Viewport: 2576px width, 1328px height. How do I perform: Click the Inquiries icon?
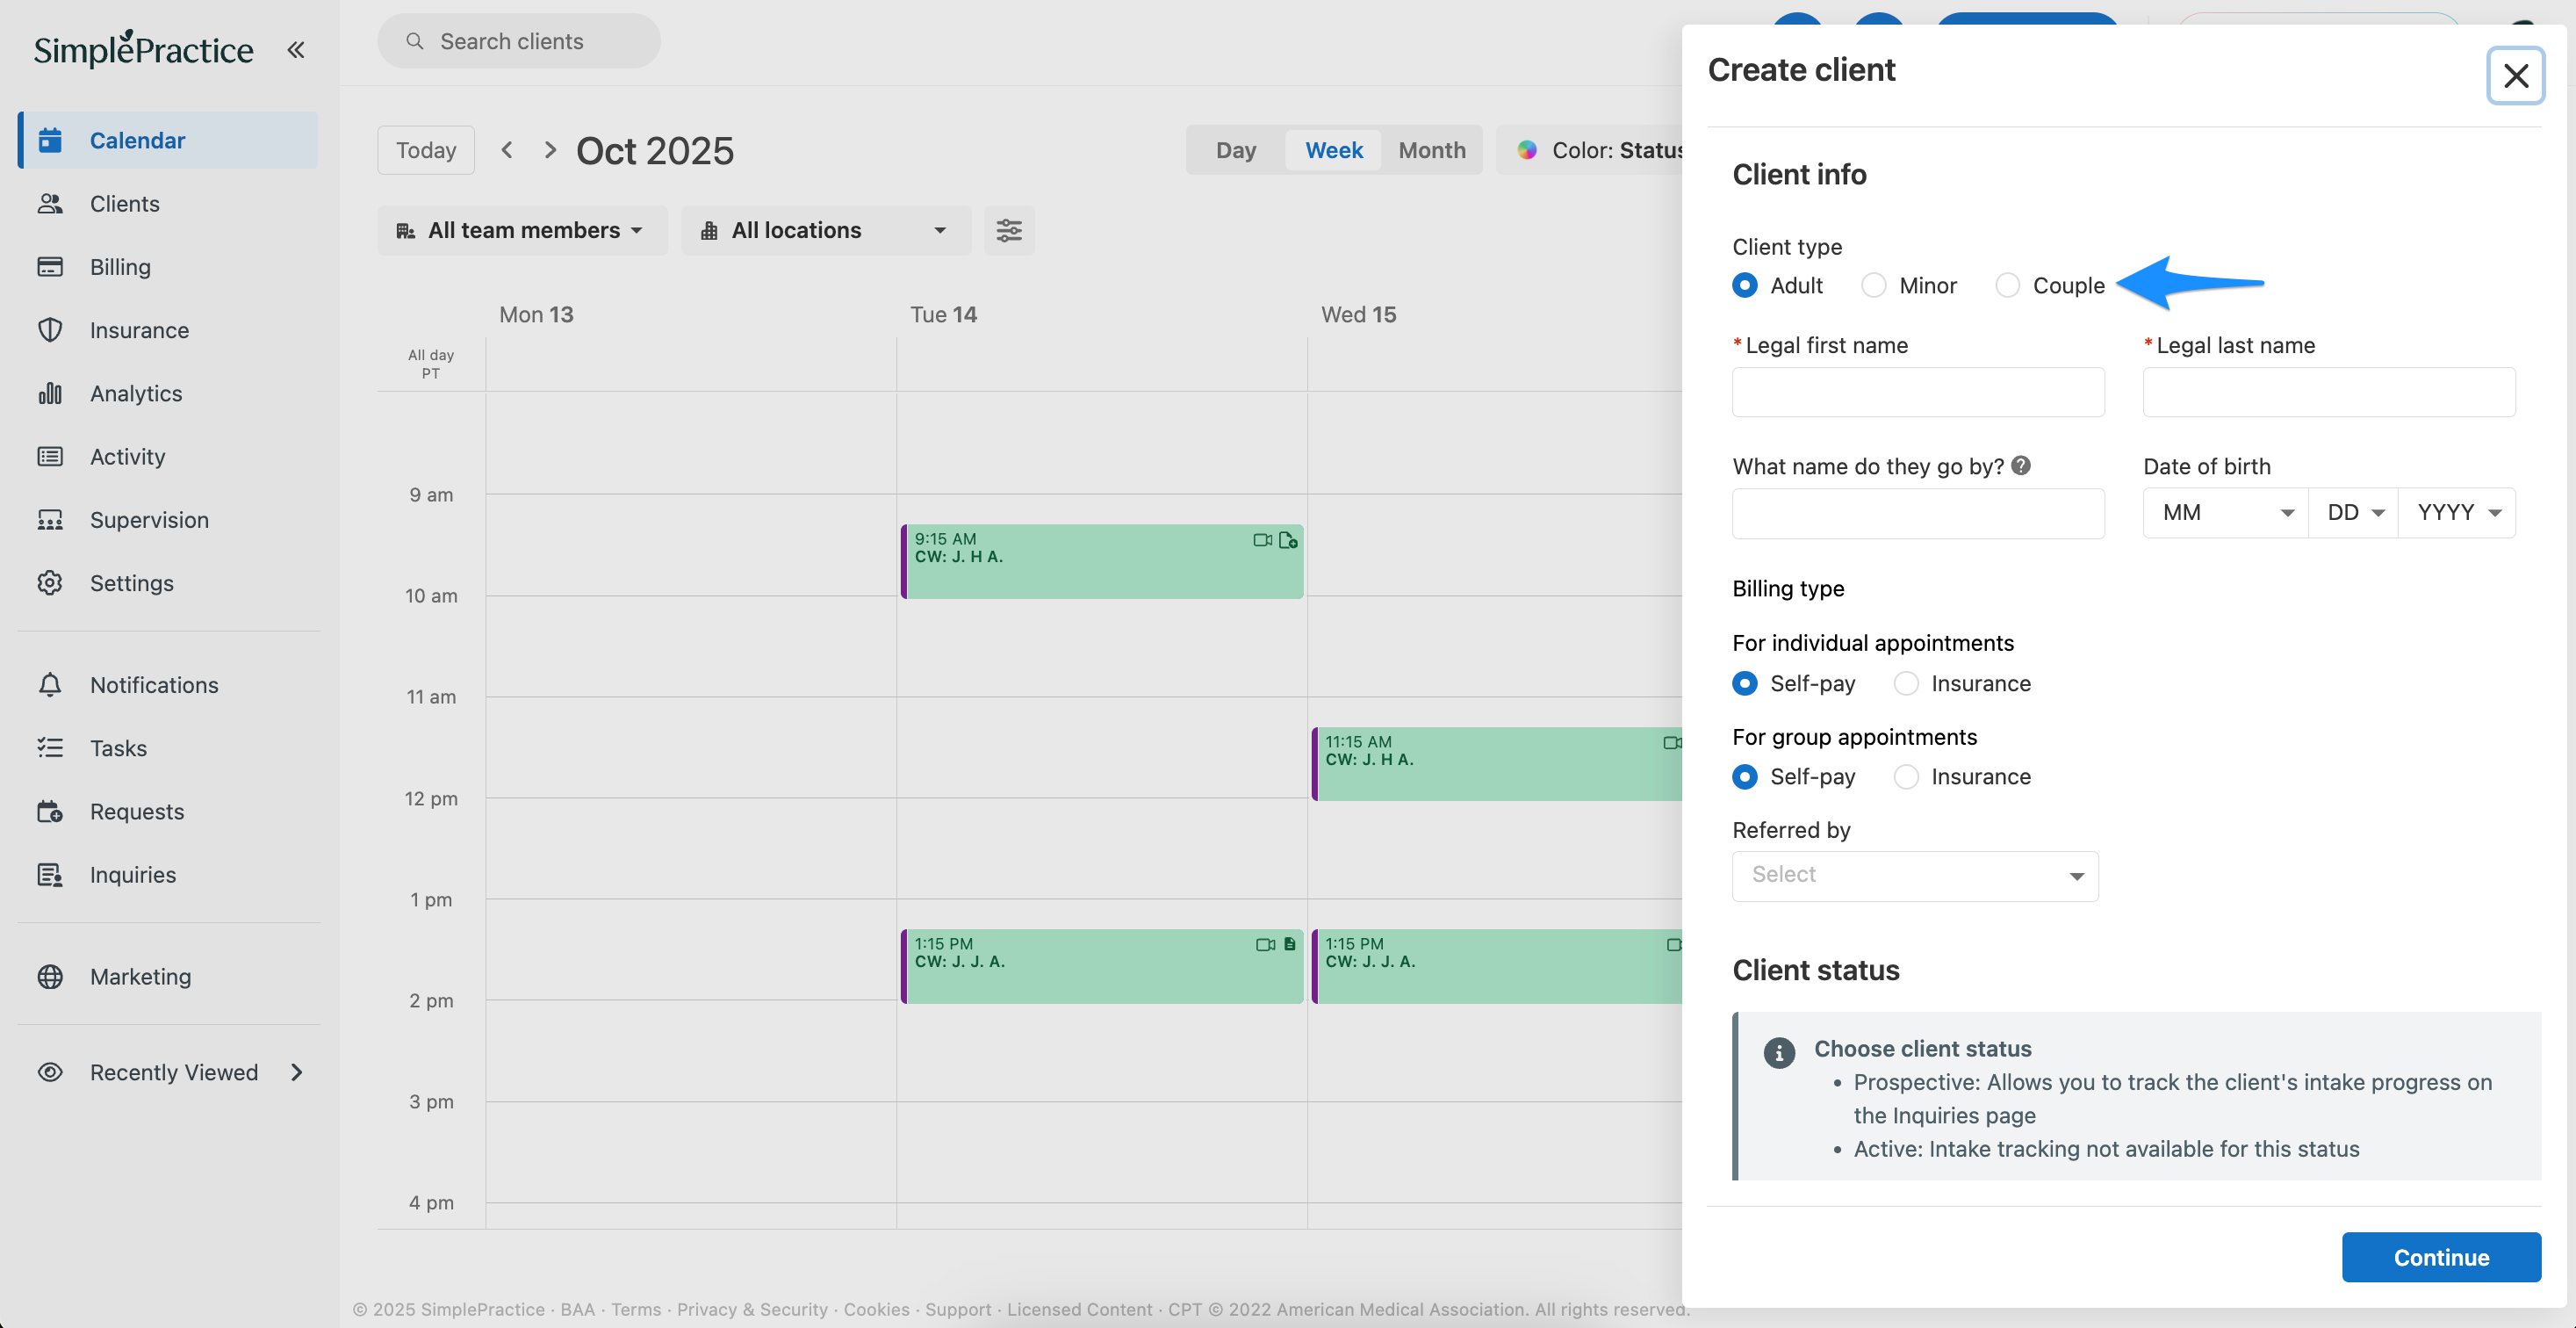coord(50,875)
